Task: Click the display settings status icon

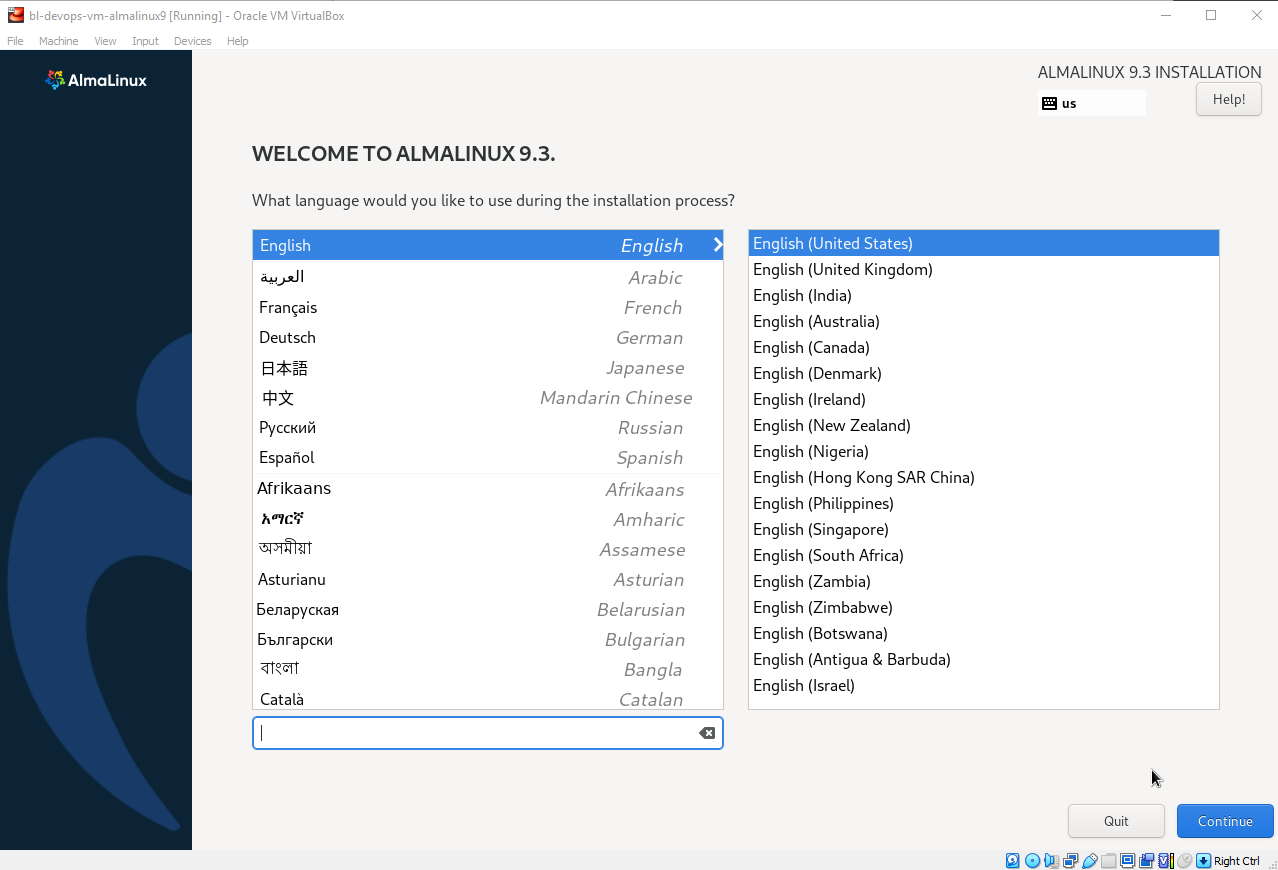Action: (x=1127, y=861)
